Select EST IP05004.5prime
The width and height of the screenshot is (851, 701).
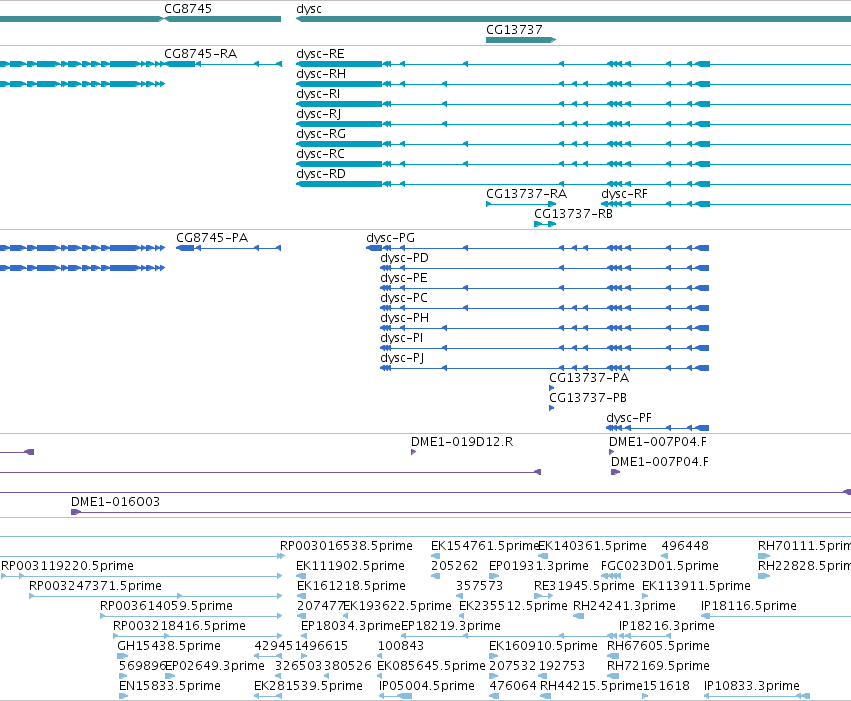[x=427, y=686]
